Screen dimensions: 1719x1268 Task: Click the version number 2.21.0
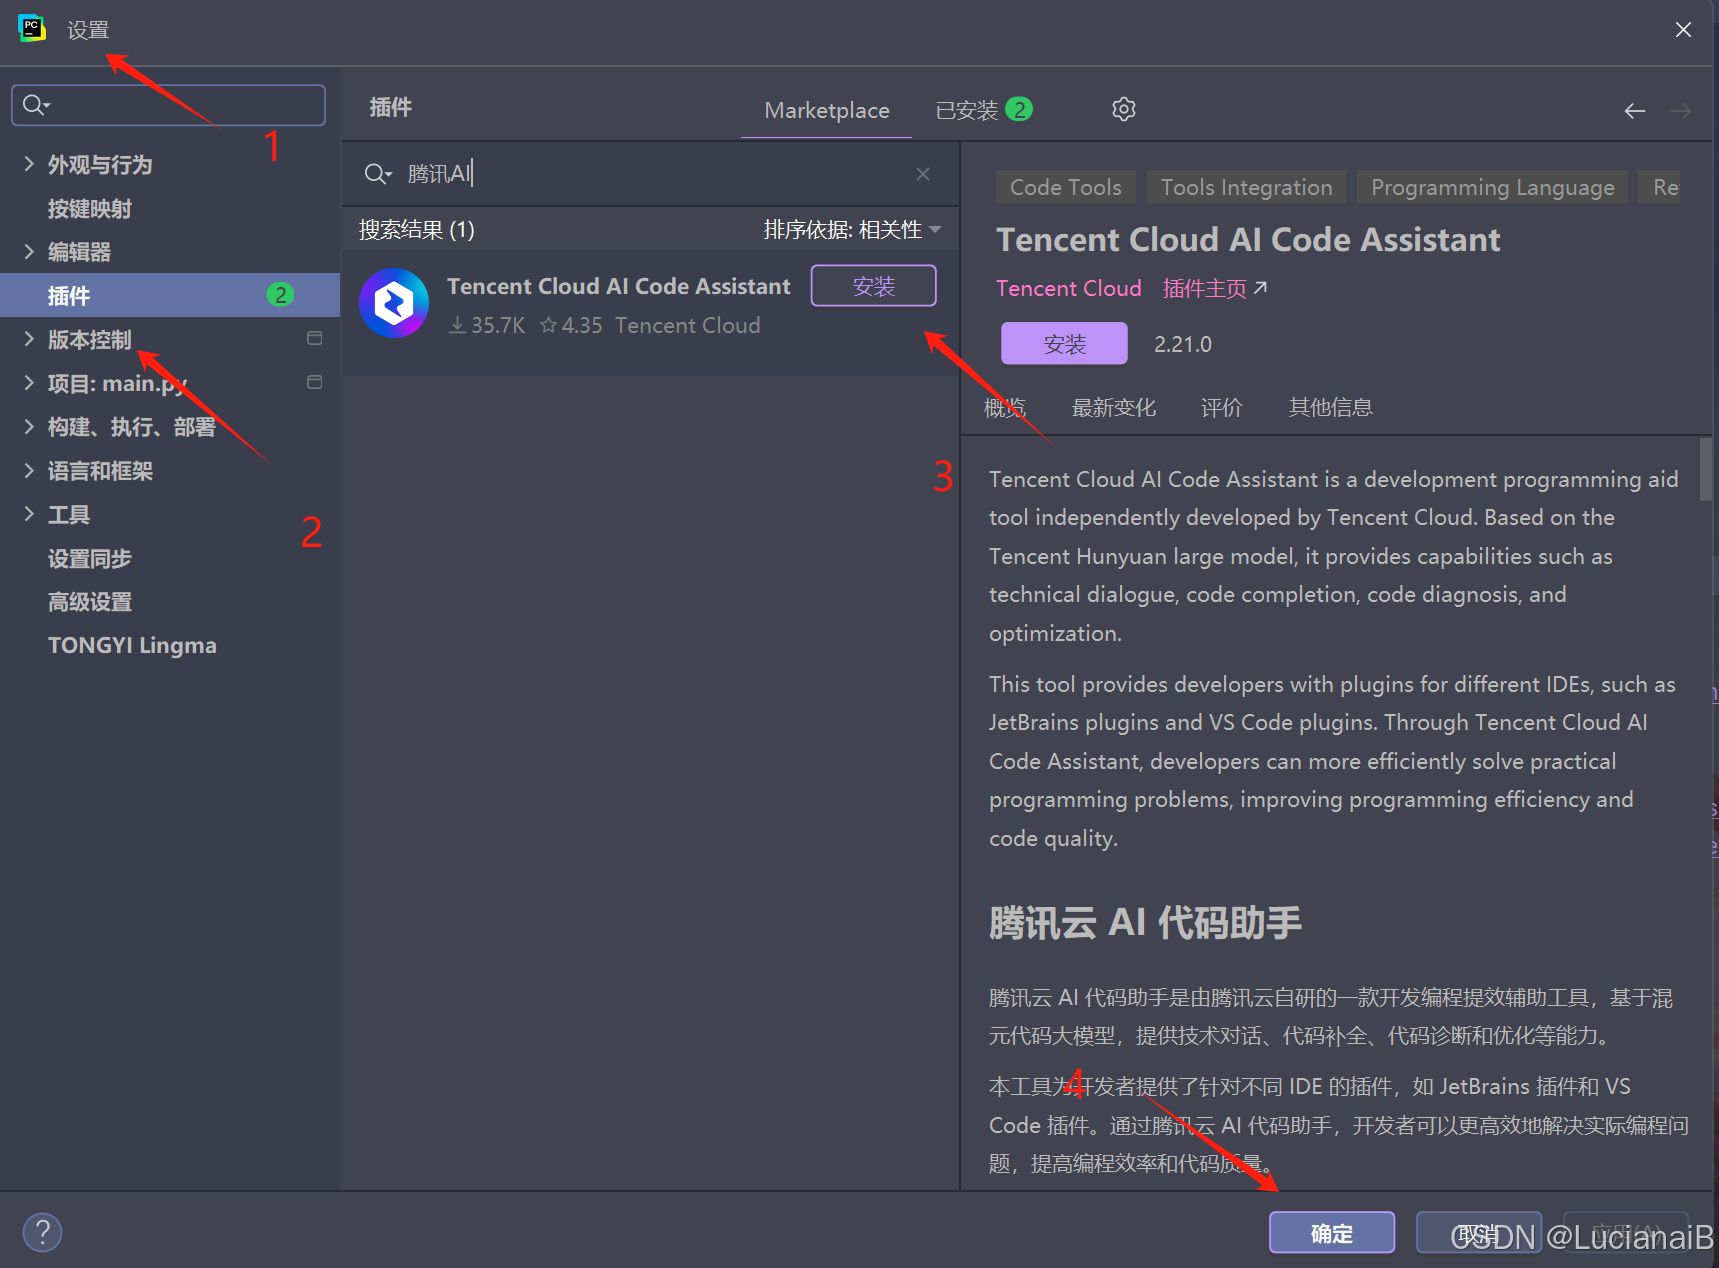tap(1183, 344)
